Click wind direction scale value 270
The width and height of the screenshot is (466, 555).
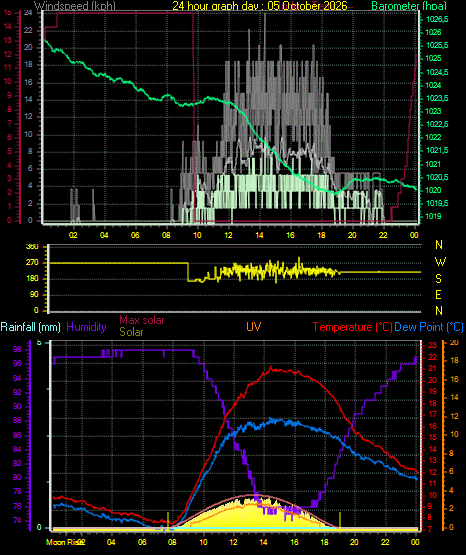tap(32, 263)
